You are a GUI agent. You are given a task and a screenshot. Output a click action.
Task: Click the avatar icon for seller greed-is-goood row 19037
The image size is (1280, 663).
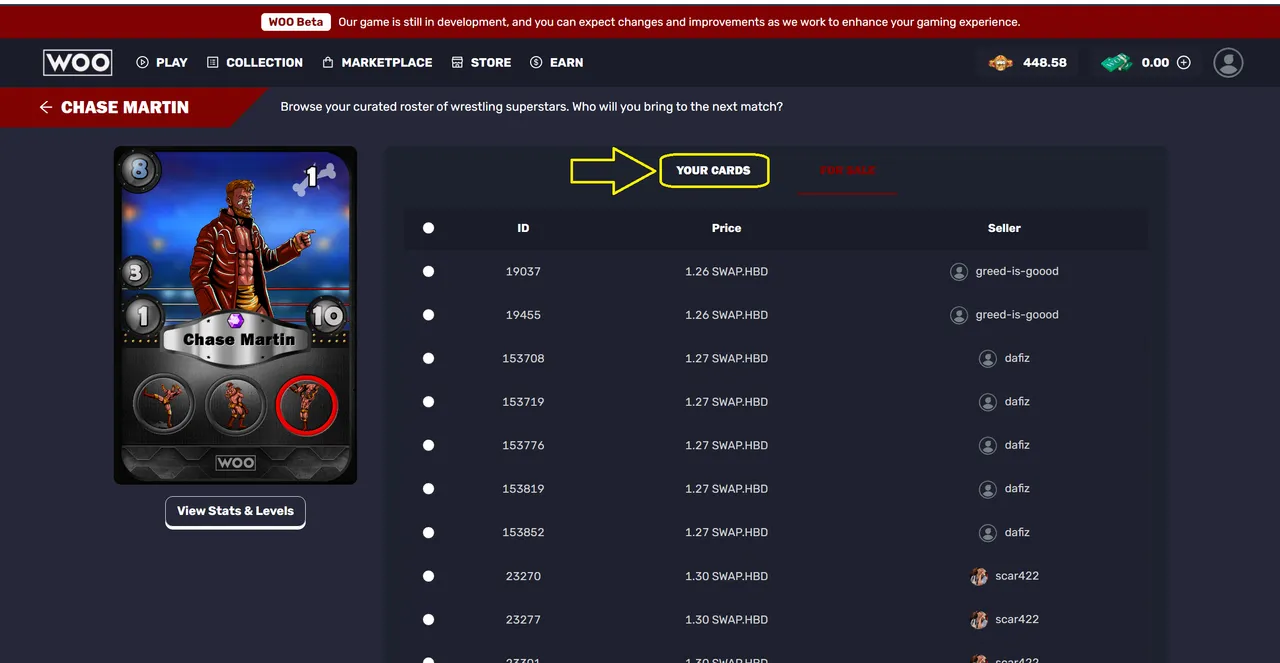click(x=958, y=271)
